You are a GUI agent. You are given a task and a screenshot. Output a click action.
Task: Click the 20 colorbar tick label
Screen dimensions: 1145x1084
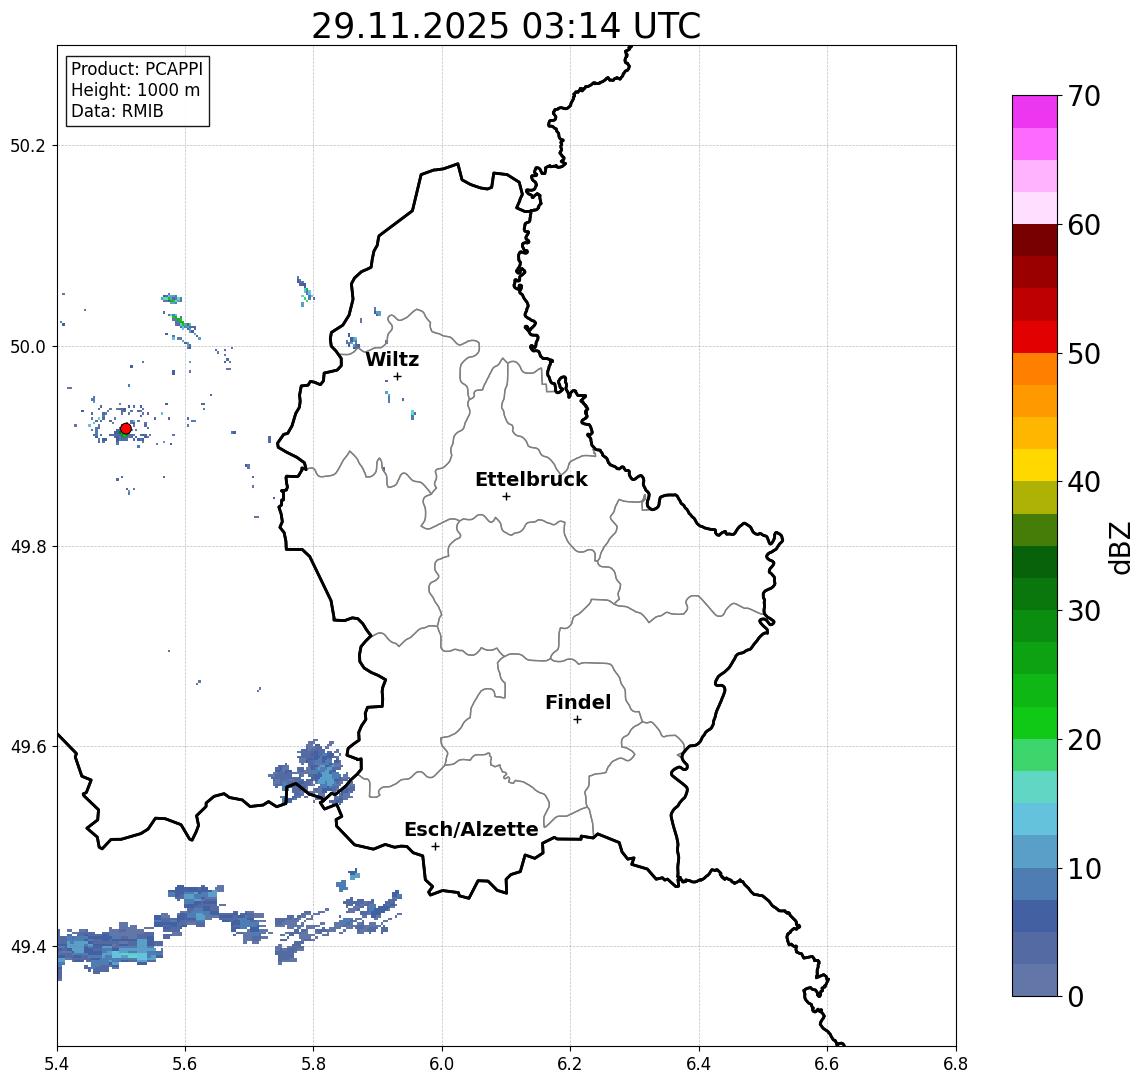pyautogui.click(x=1084, y=740)
